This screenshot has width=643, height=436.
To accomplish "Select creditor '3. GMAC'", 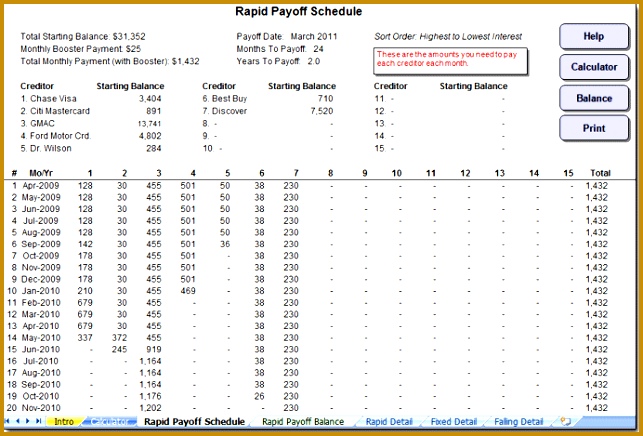I will pyautogui.click(x=37, y=123).
